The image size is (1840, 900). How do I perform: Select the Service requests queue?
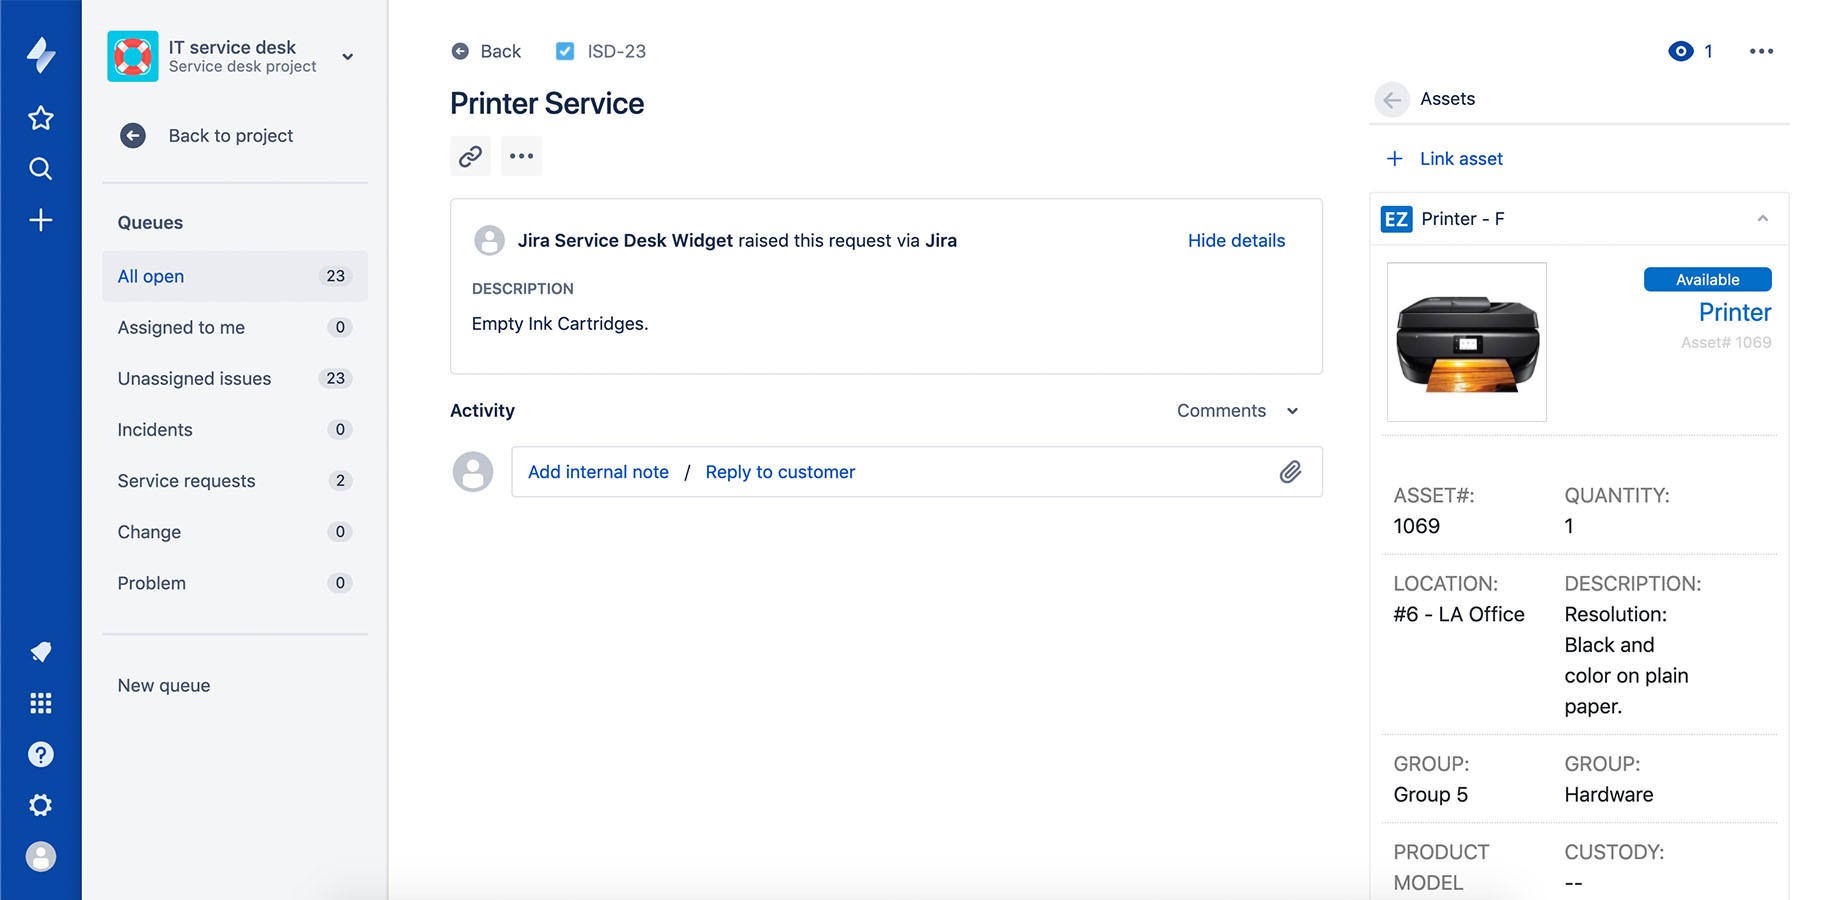pos(187,481)
